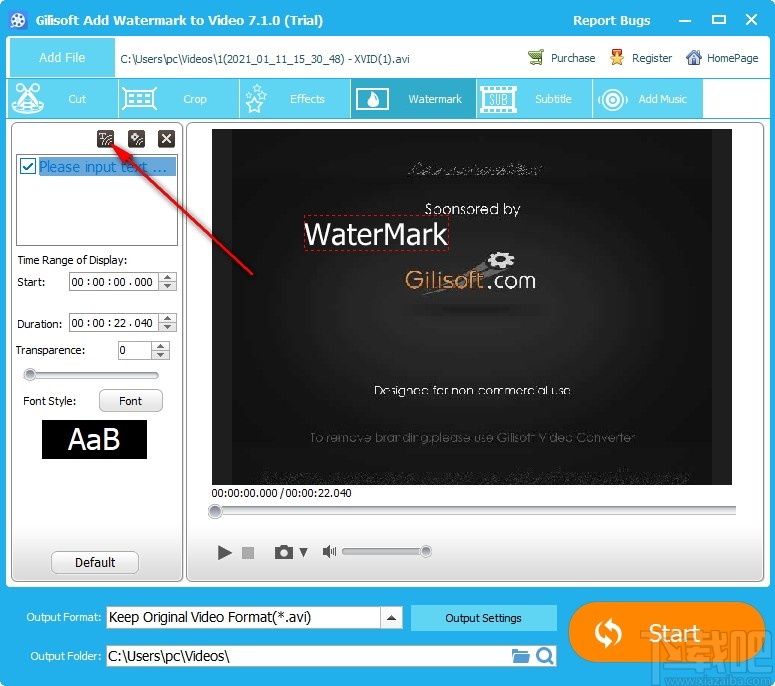Screen dimensions: 775x686
Task: Take a snapshot with the camera icon
Action: click(284, 552)
